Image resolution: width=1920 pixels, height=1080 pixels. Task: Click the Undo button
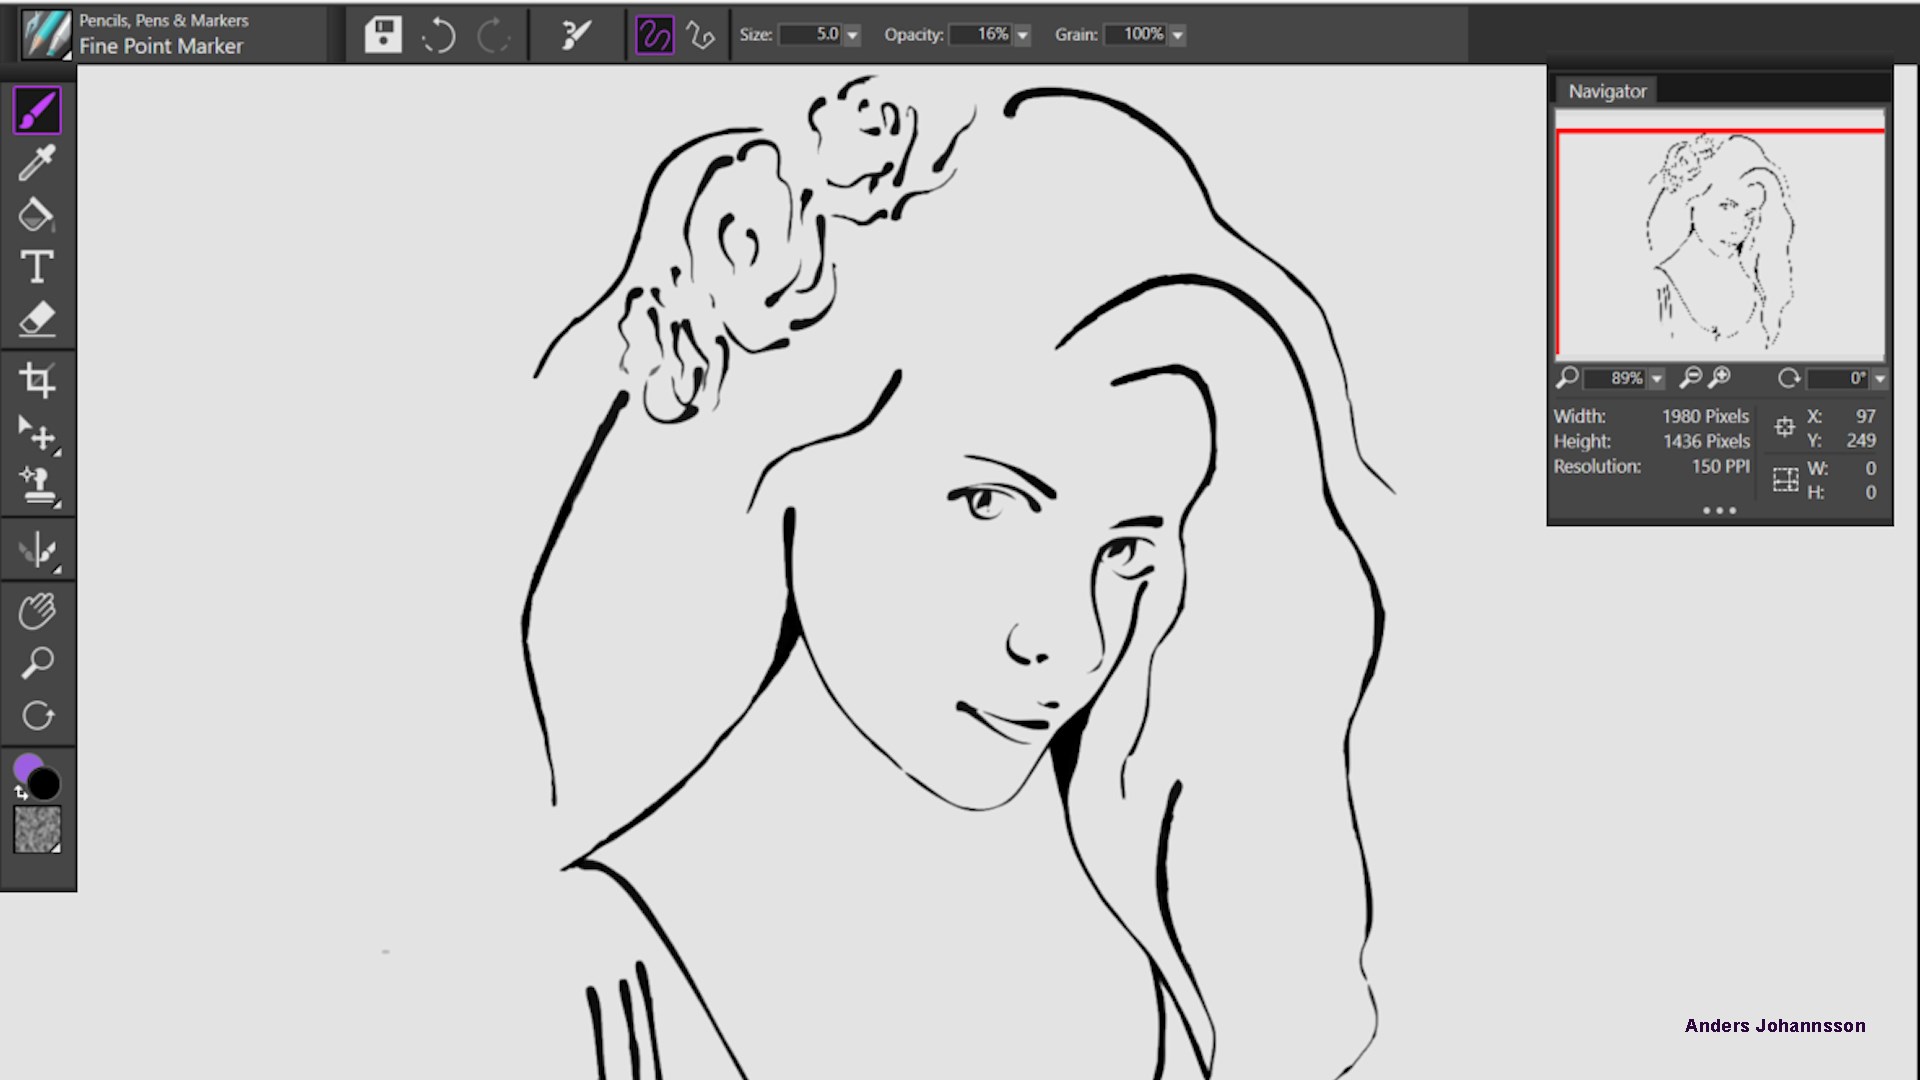[438, 36]
